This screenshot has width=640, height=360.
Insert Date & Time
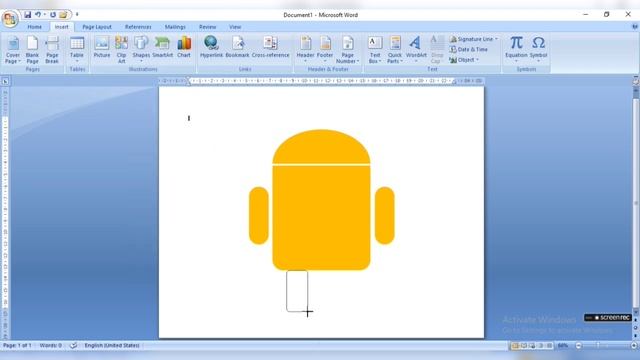pyautogui.click(x=469, y=49)
